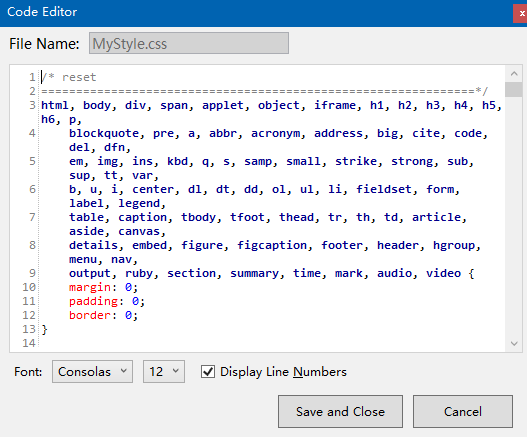Click the 'table' selector on line 7
527x437 pixels.
pyautogui.click(x=86, y=217)
